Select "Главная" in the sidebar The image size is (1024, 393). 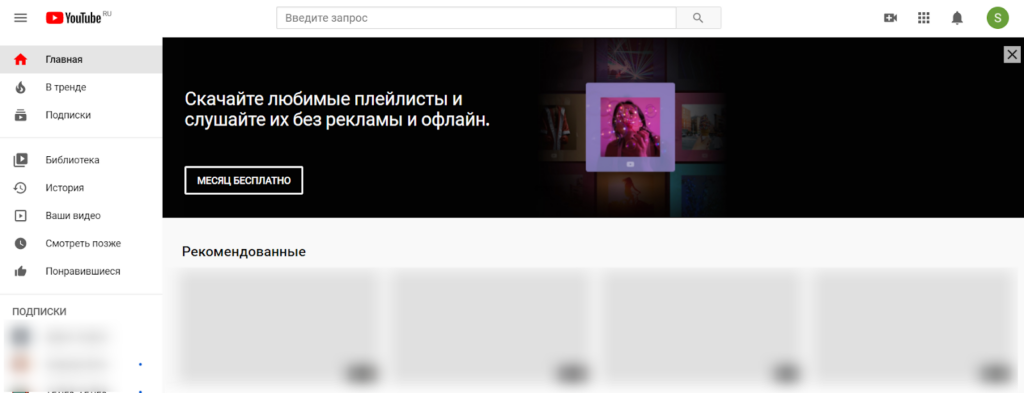click(x=81, y=59)
